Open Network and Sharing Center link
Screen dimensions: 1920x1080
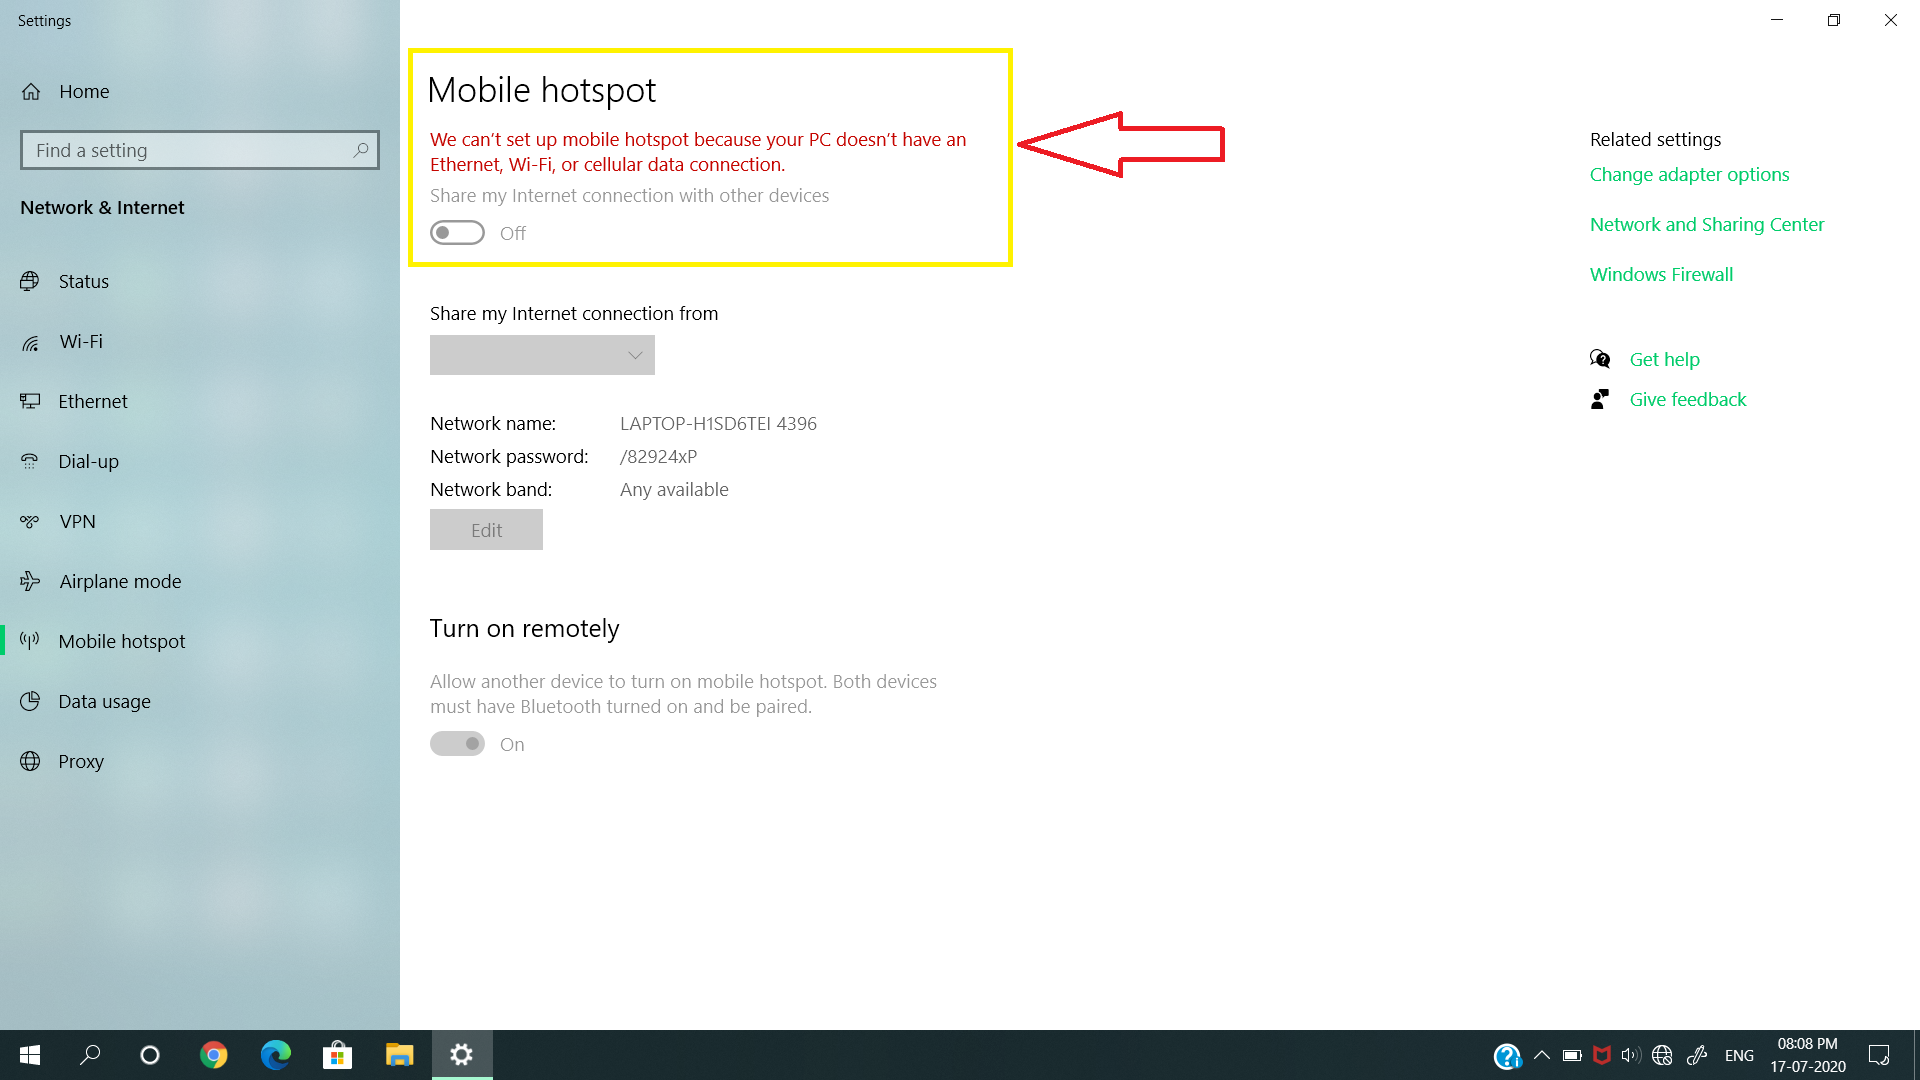pos(1706,225)
